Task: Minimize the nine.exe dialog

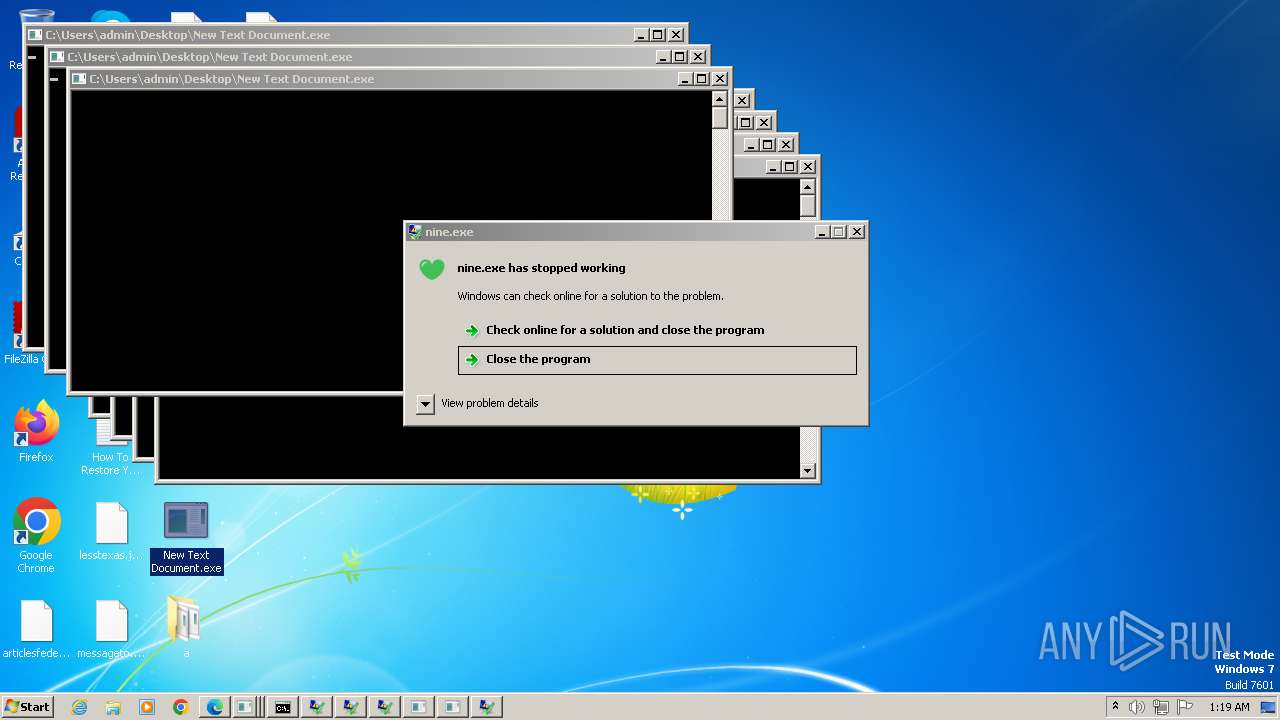Action: click(821, 232)
